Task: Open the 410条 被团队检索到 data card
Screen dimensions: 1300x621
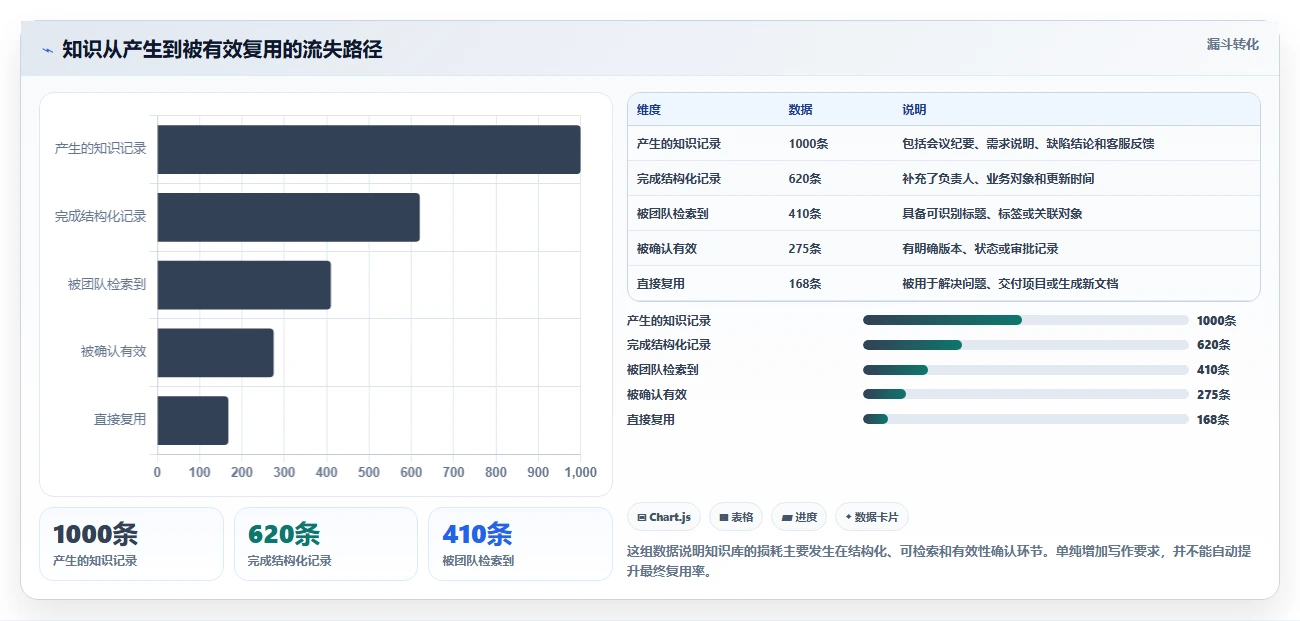Action: pyautogui.click(x=520, y=544)
